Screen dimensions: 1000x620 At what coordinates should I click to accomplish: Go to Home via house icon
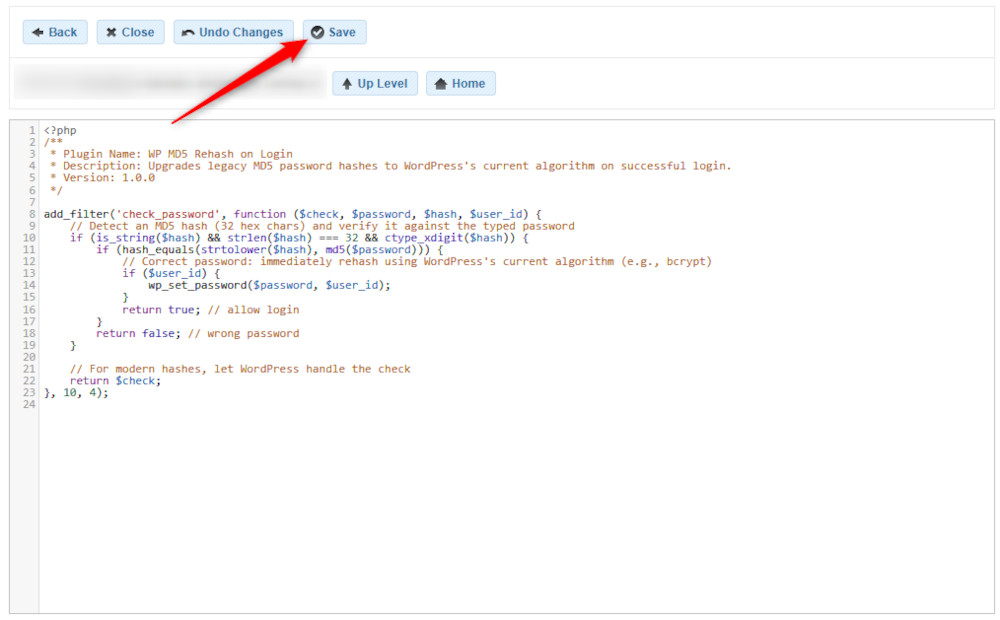pos(441,84)
